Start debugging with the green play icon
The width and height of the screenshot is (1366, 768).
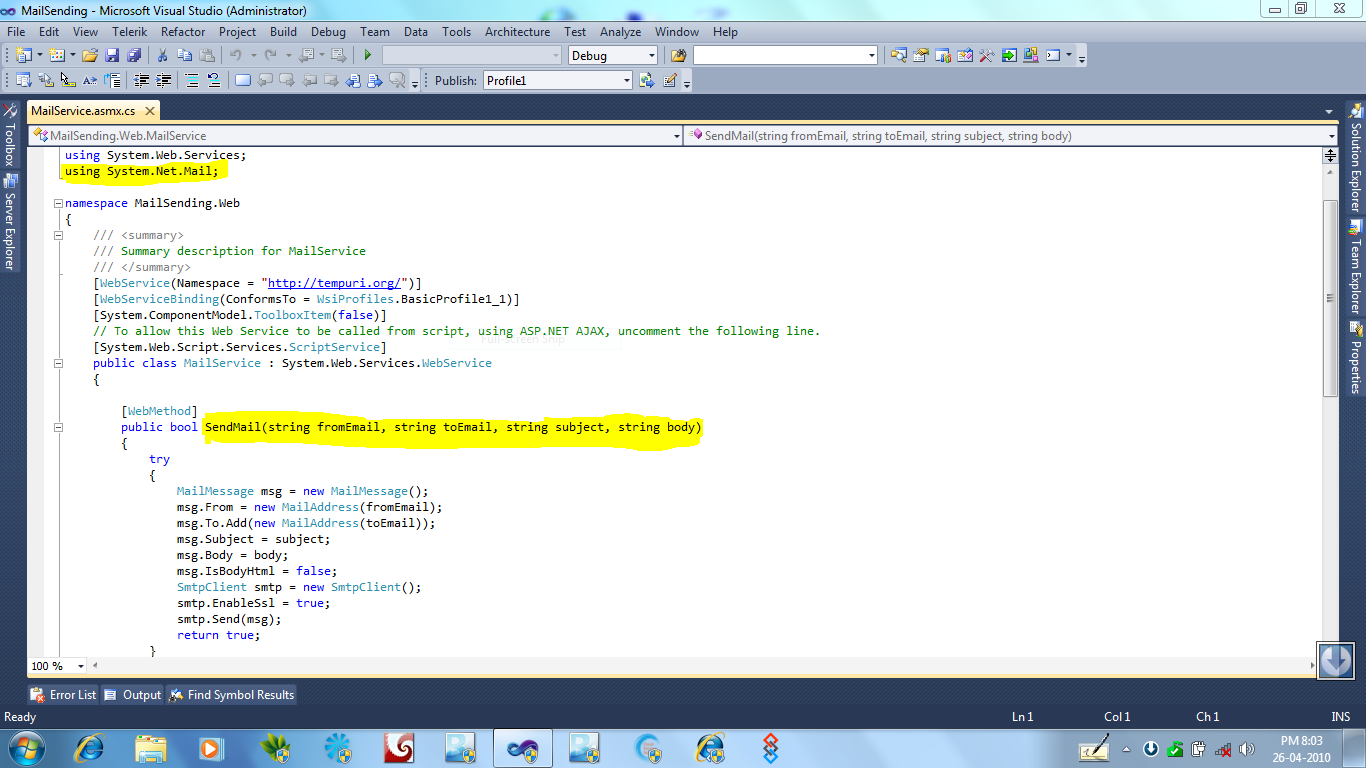[368, 56]
